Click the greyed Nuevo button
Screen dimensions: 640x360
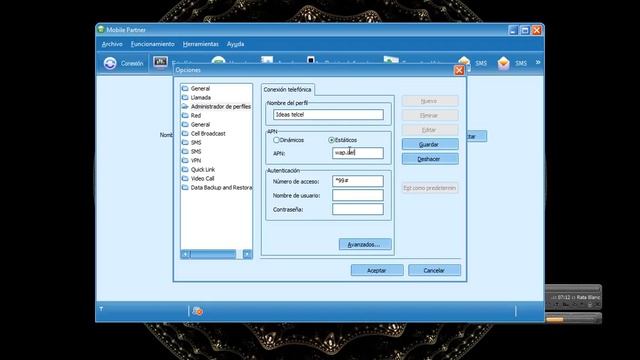(430, 101)
